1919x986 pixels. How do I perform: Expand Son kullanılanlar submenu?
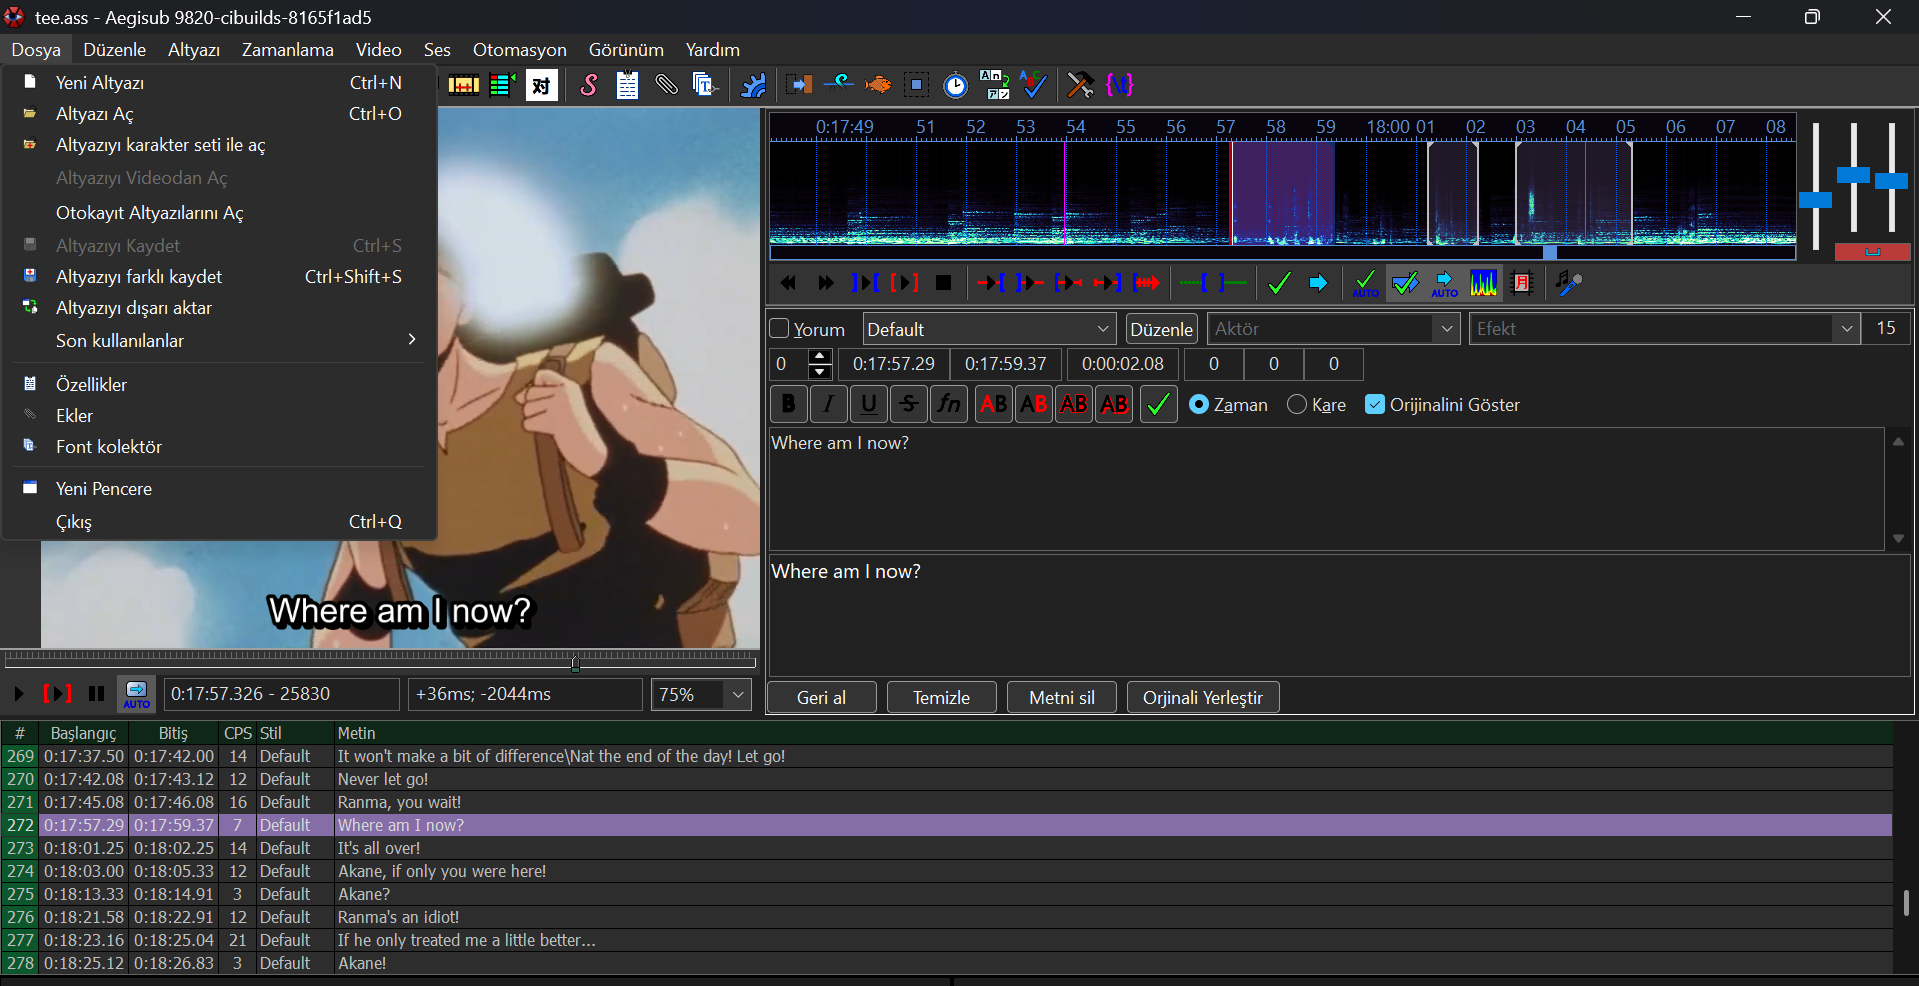220,340
